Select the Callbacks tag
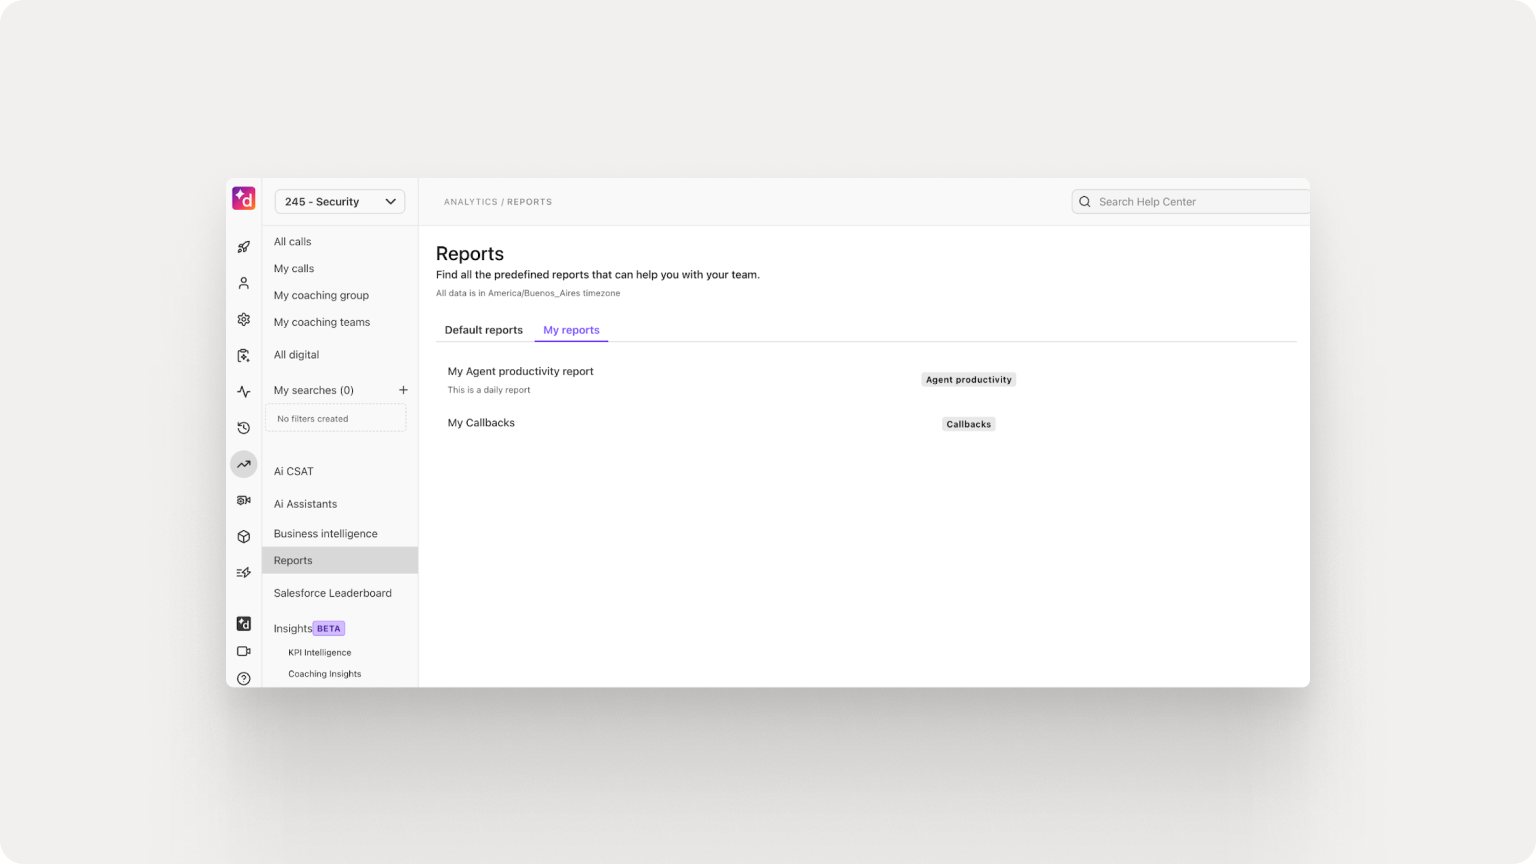Viewport: 1536px width, 864px height. (968, 423)
